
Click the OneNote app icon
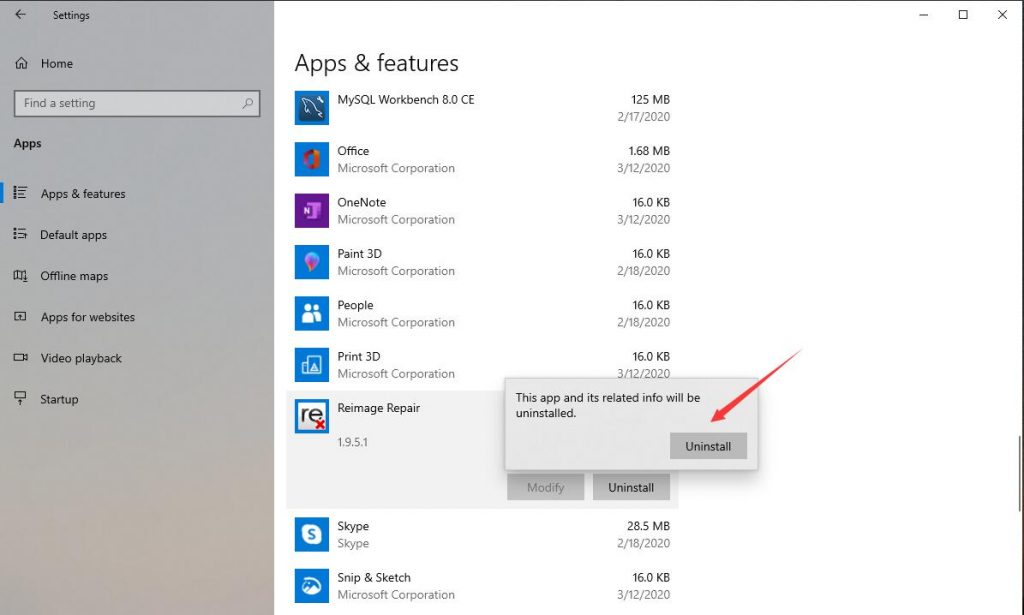coord(312,210)
